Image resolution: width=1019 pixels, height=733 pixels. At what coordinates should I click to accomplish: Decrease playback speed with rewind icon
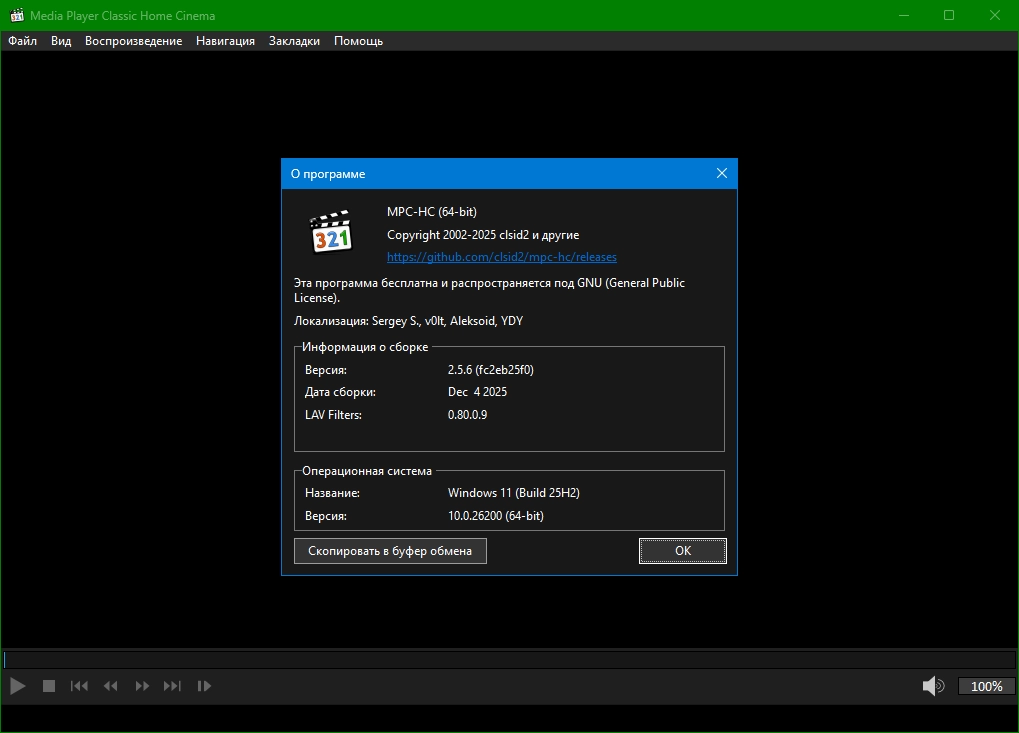click(111, 686)
